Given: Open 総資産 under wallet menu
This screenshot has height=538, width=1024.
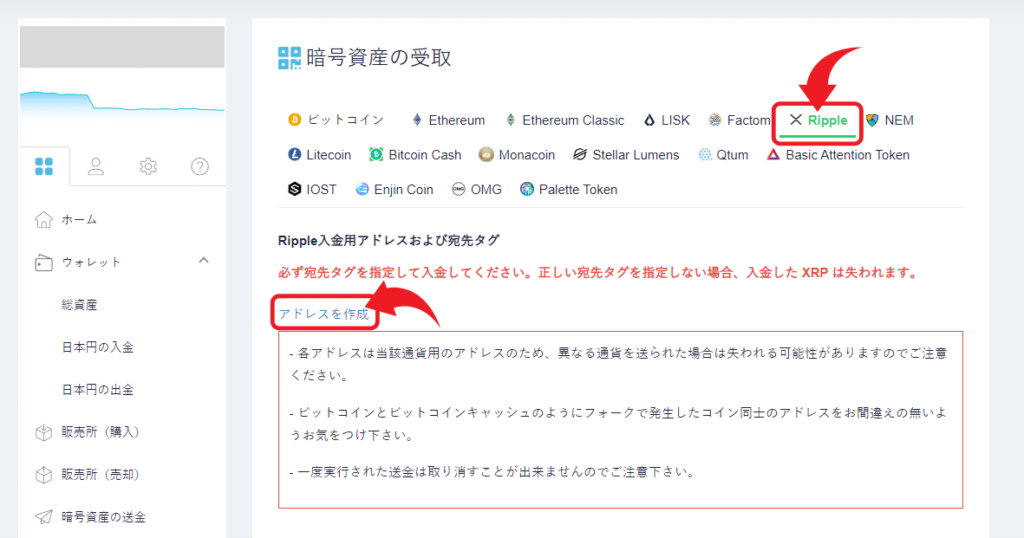Looking at the screenshot, I should (x=80, y=305).
